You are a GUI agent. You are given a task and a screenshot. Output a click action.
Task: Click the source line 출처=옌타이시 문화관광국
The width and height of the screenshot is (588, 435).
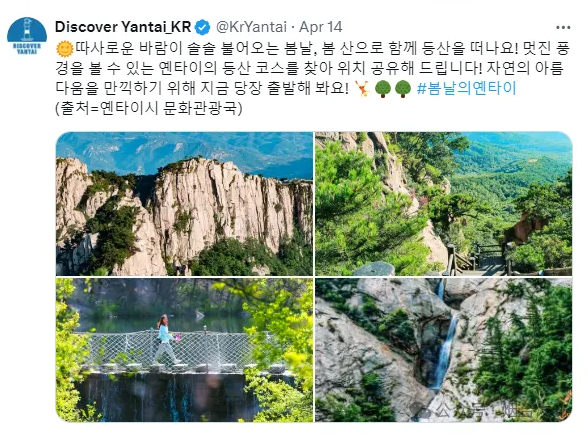coord(149,108)
